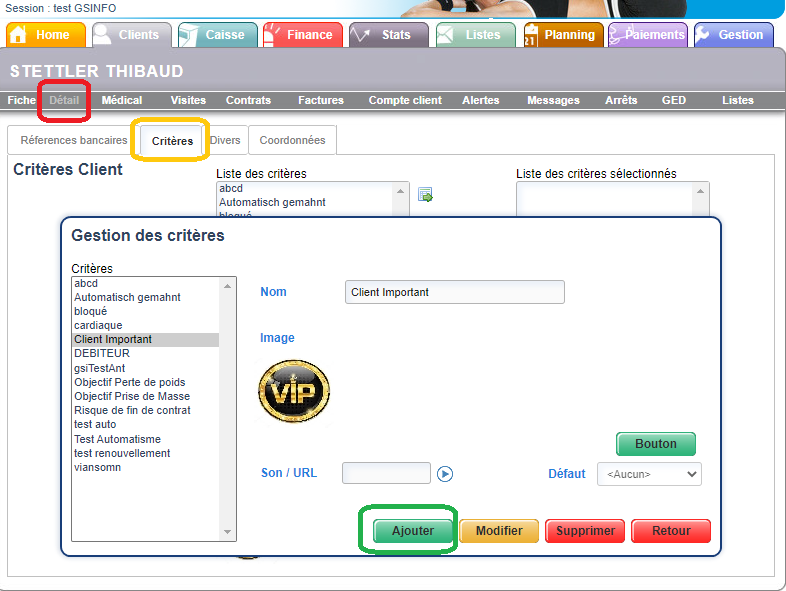Open the Réferences bancaires tab
Screen dimensions: 786x591
(x=74, y=141)
